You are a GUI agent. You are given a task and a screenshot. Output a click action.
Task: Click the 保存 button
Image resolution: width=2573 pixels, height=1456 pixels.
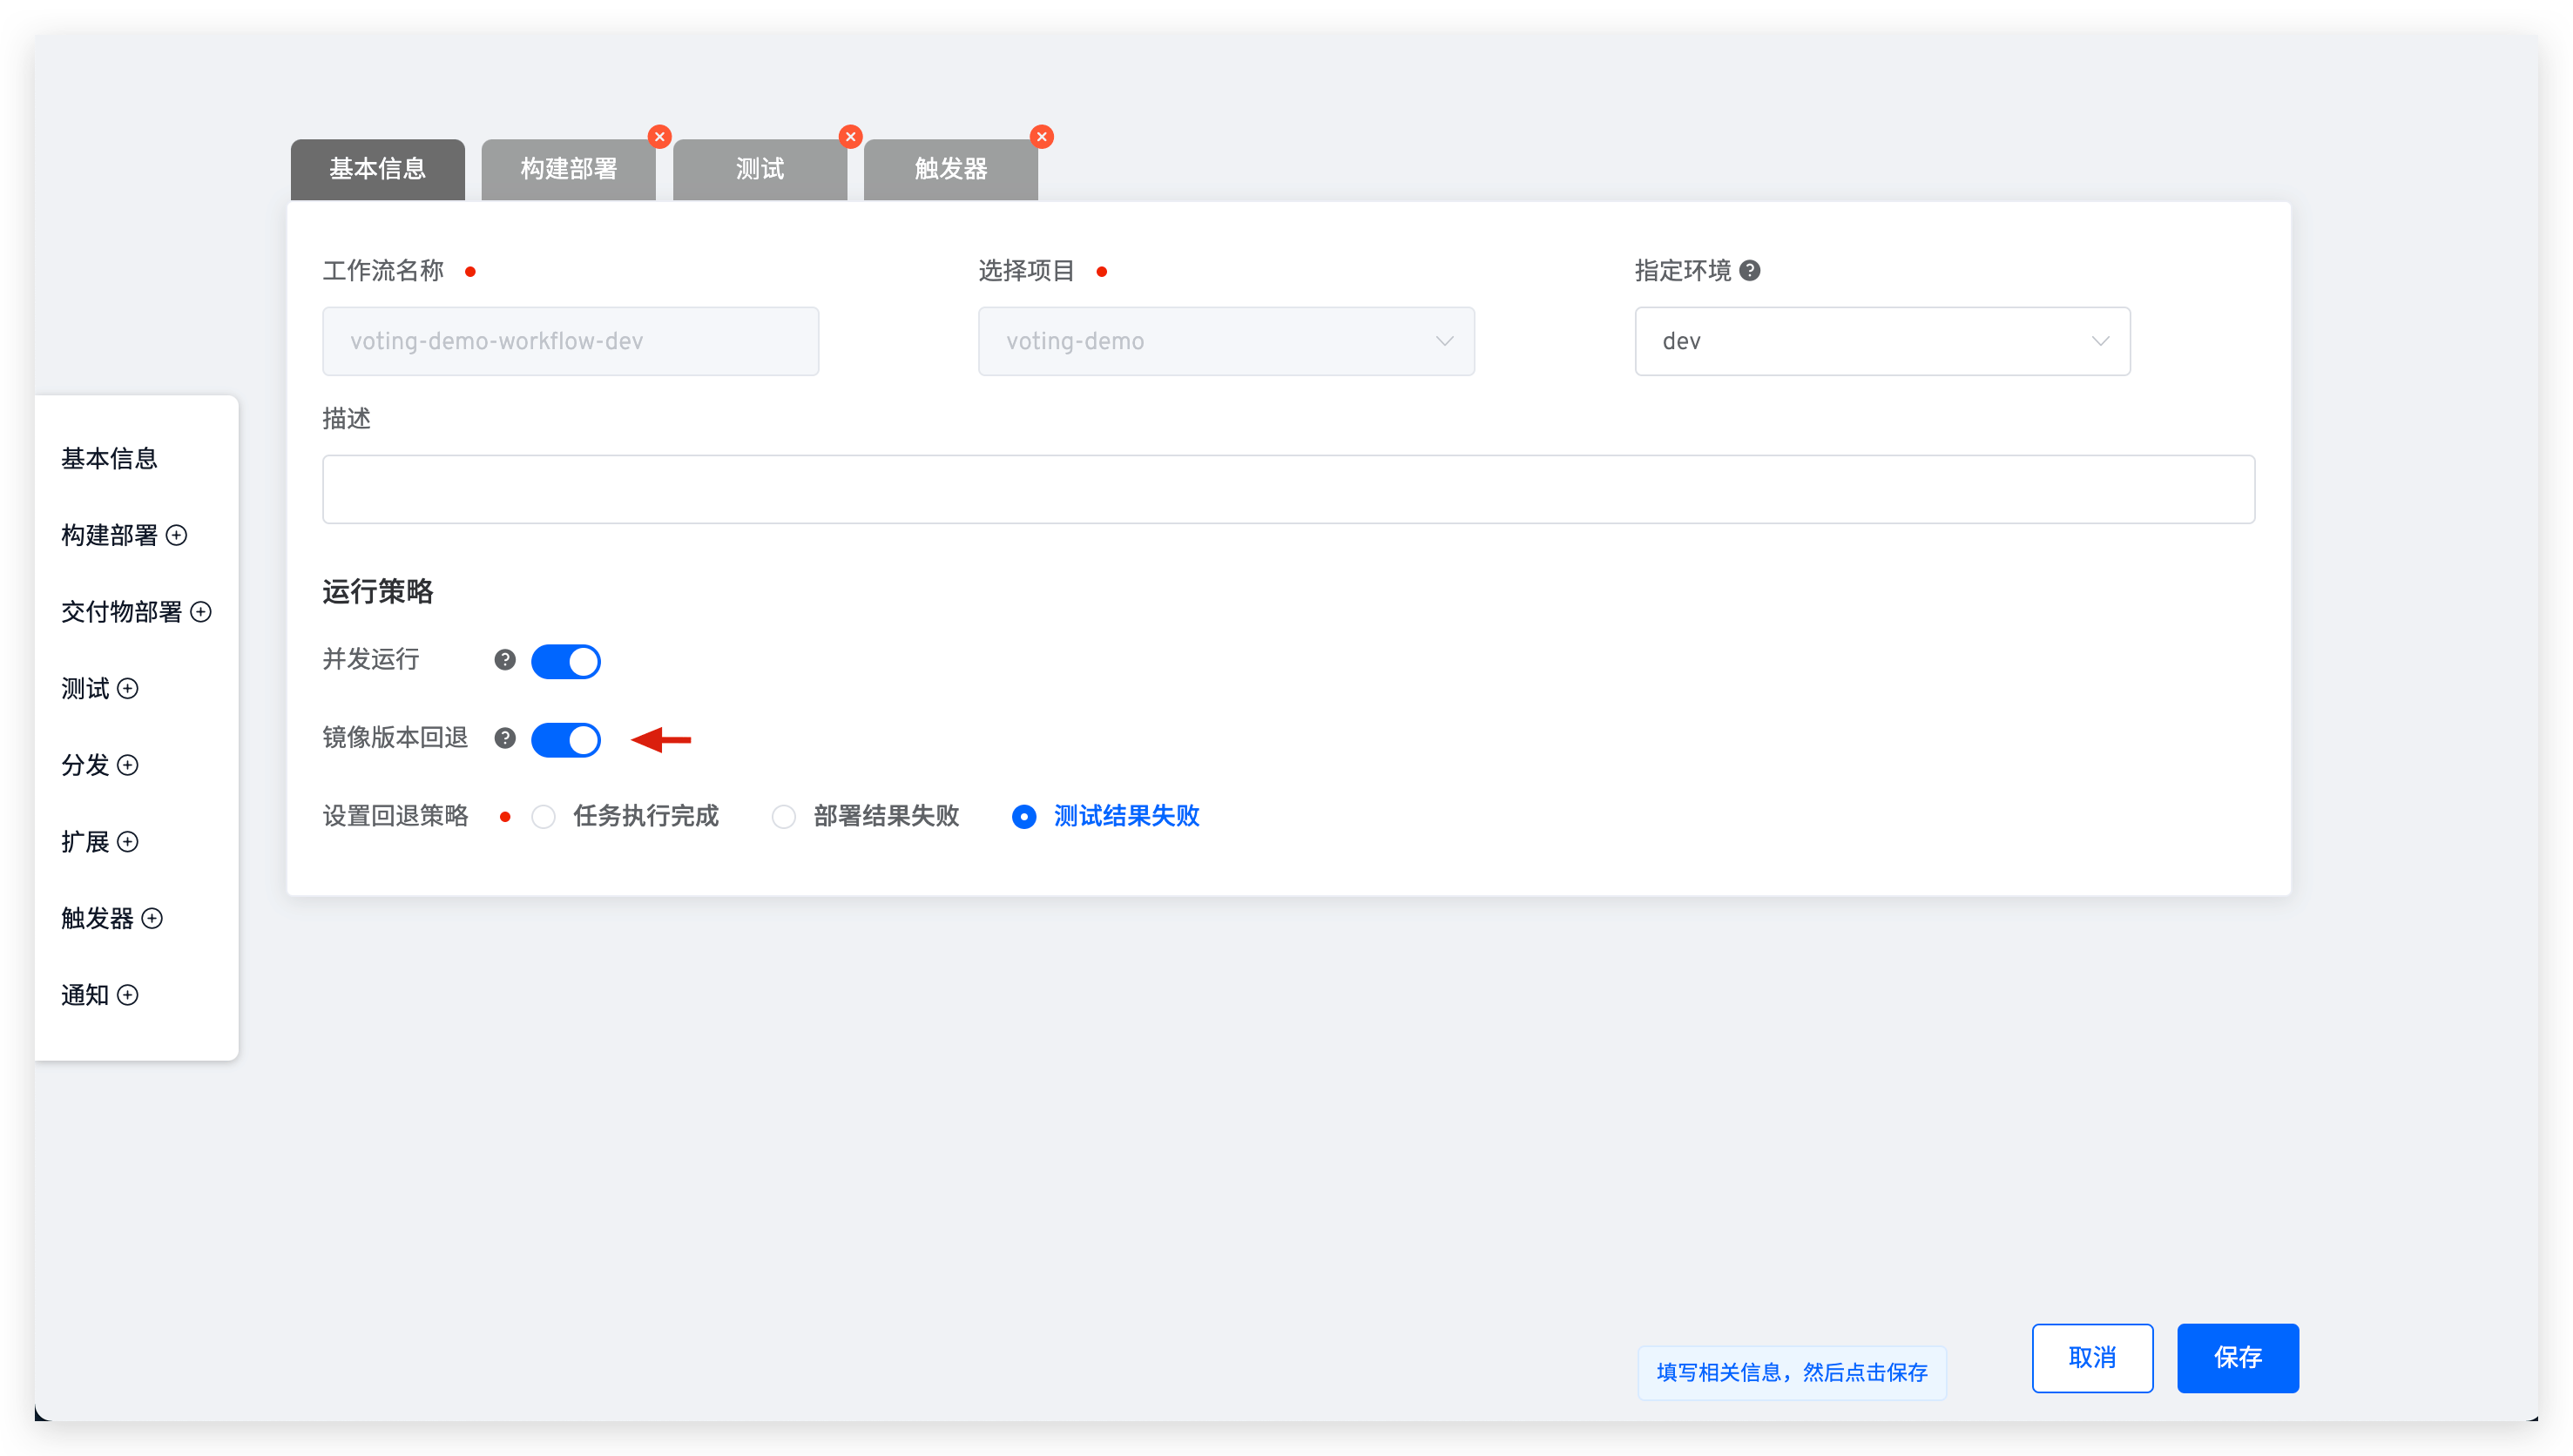pos(2237,1357)
